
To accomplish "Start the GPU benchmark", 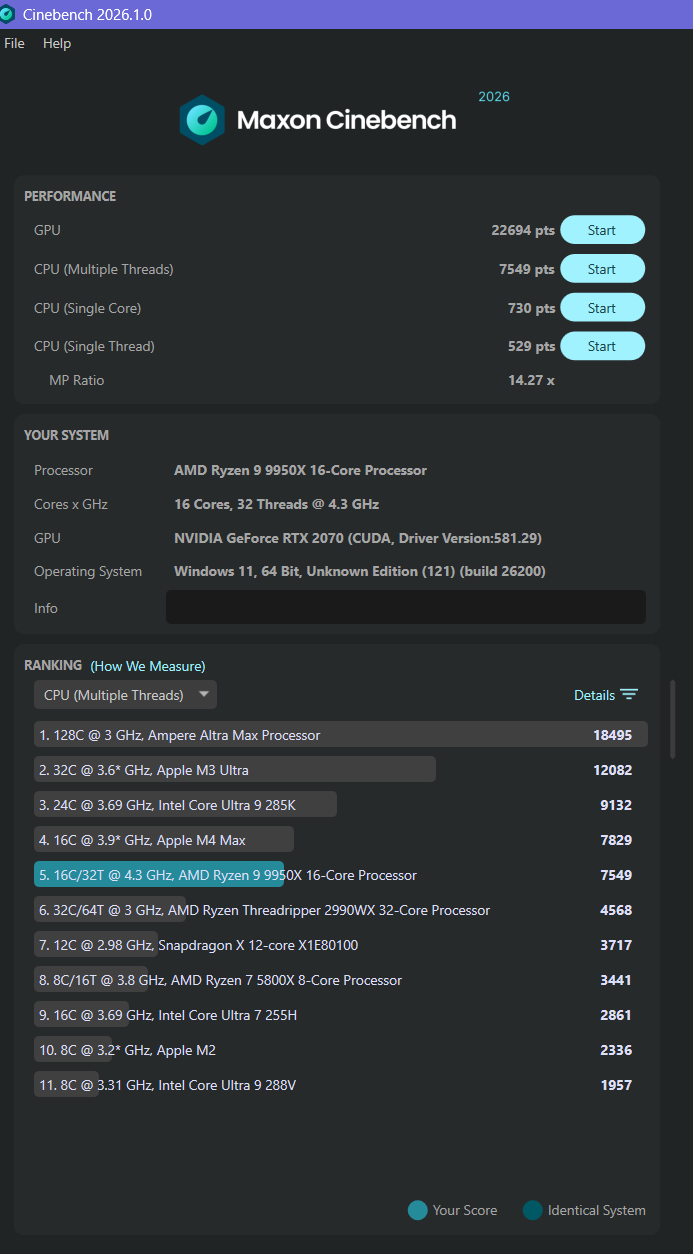I will tap(602, 230).
